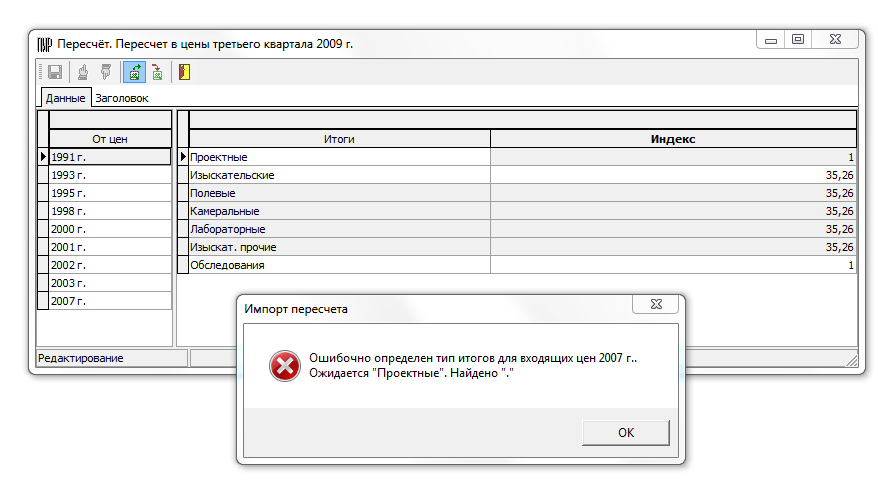
Task: Click the От цен column header
Action: (109, 139)
